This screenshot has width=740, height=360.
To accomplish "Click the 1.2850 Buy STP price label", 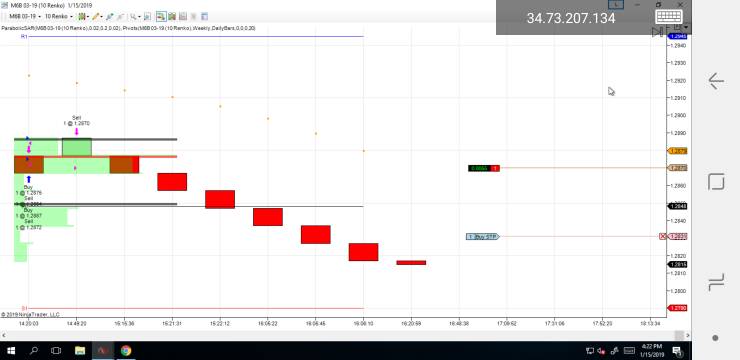I will pyautogui.click(x=678, y=236).
